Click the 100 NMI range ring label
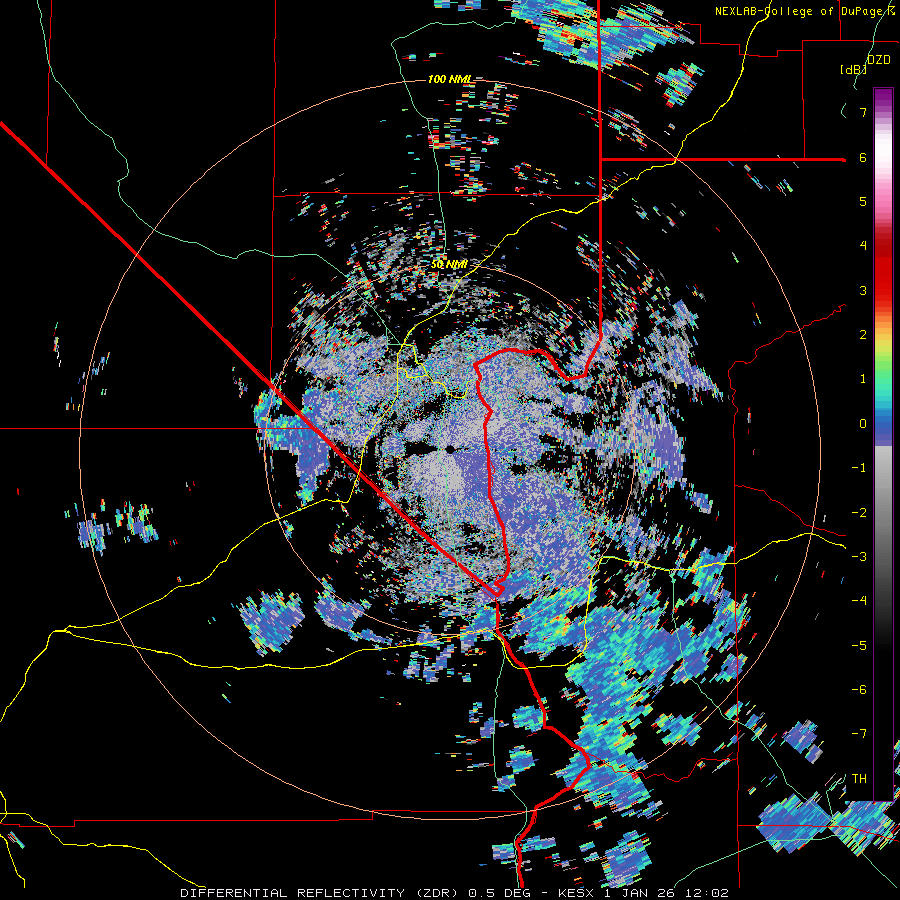Viewport: 900px width, 900px height. click(x=451, y=79)
